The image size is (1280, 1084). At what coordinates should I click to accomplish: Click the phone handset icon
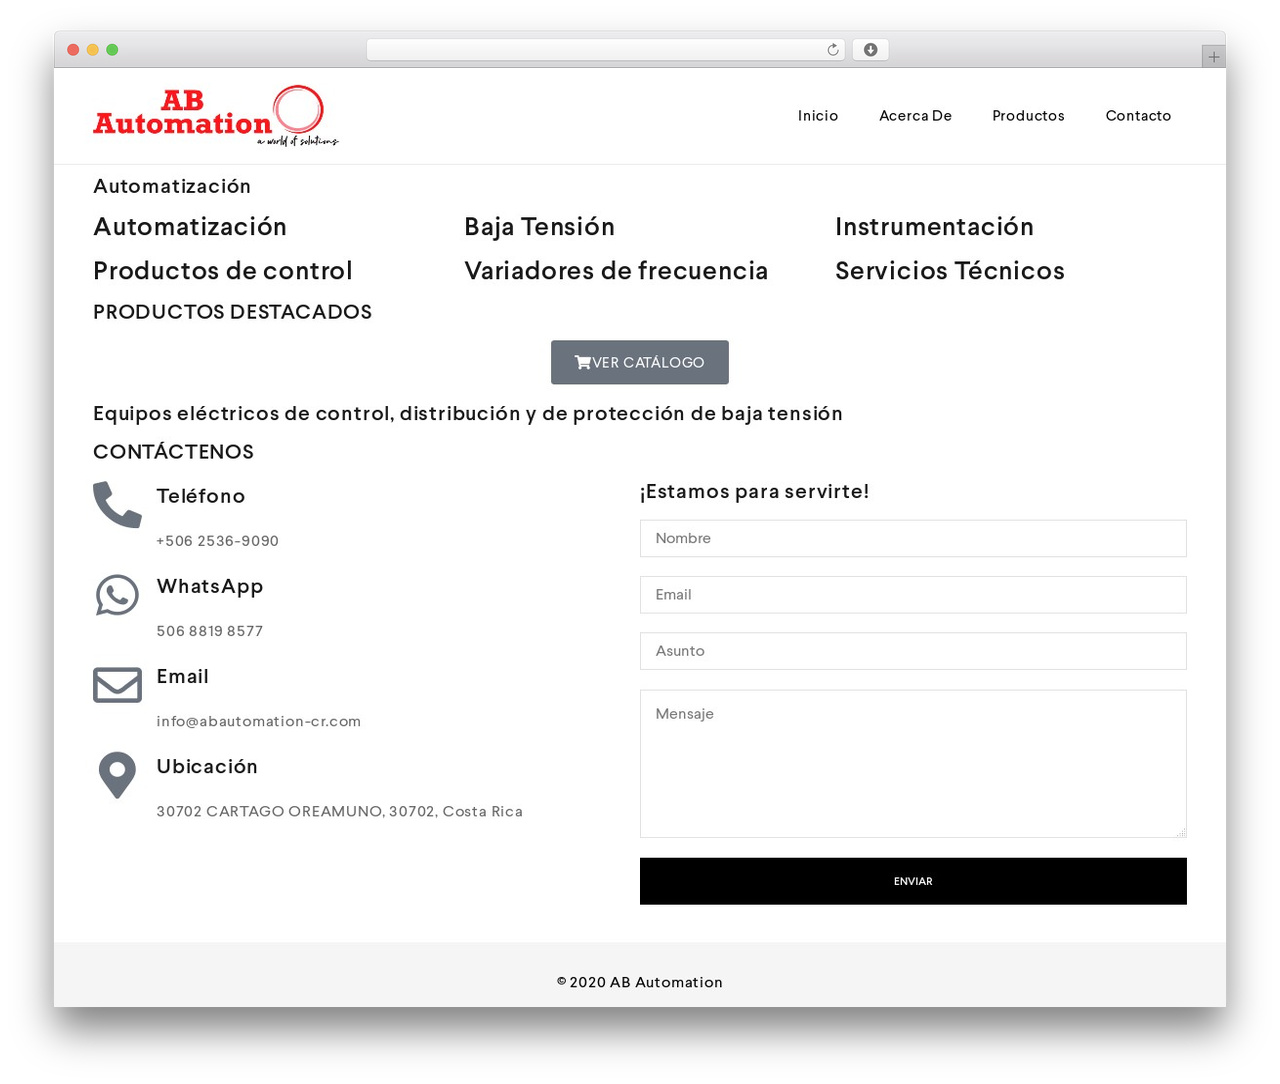(117, 504)
